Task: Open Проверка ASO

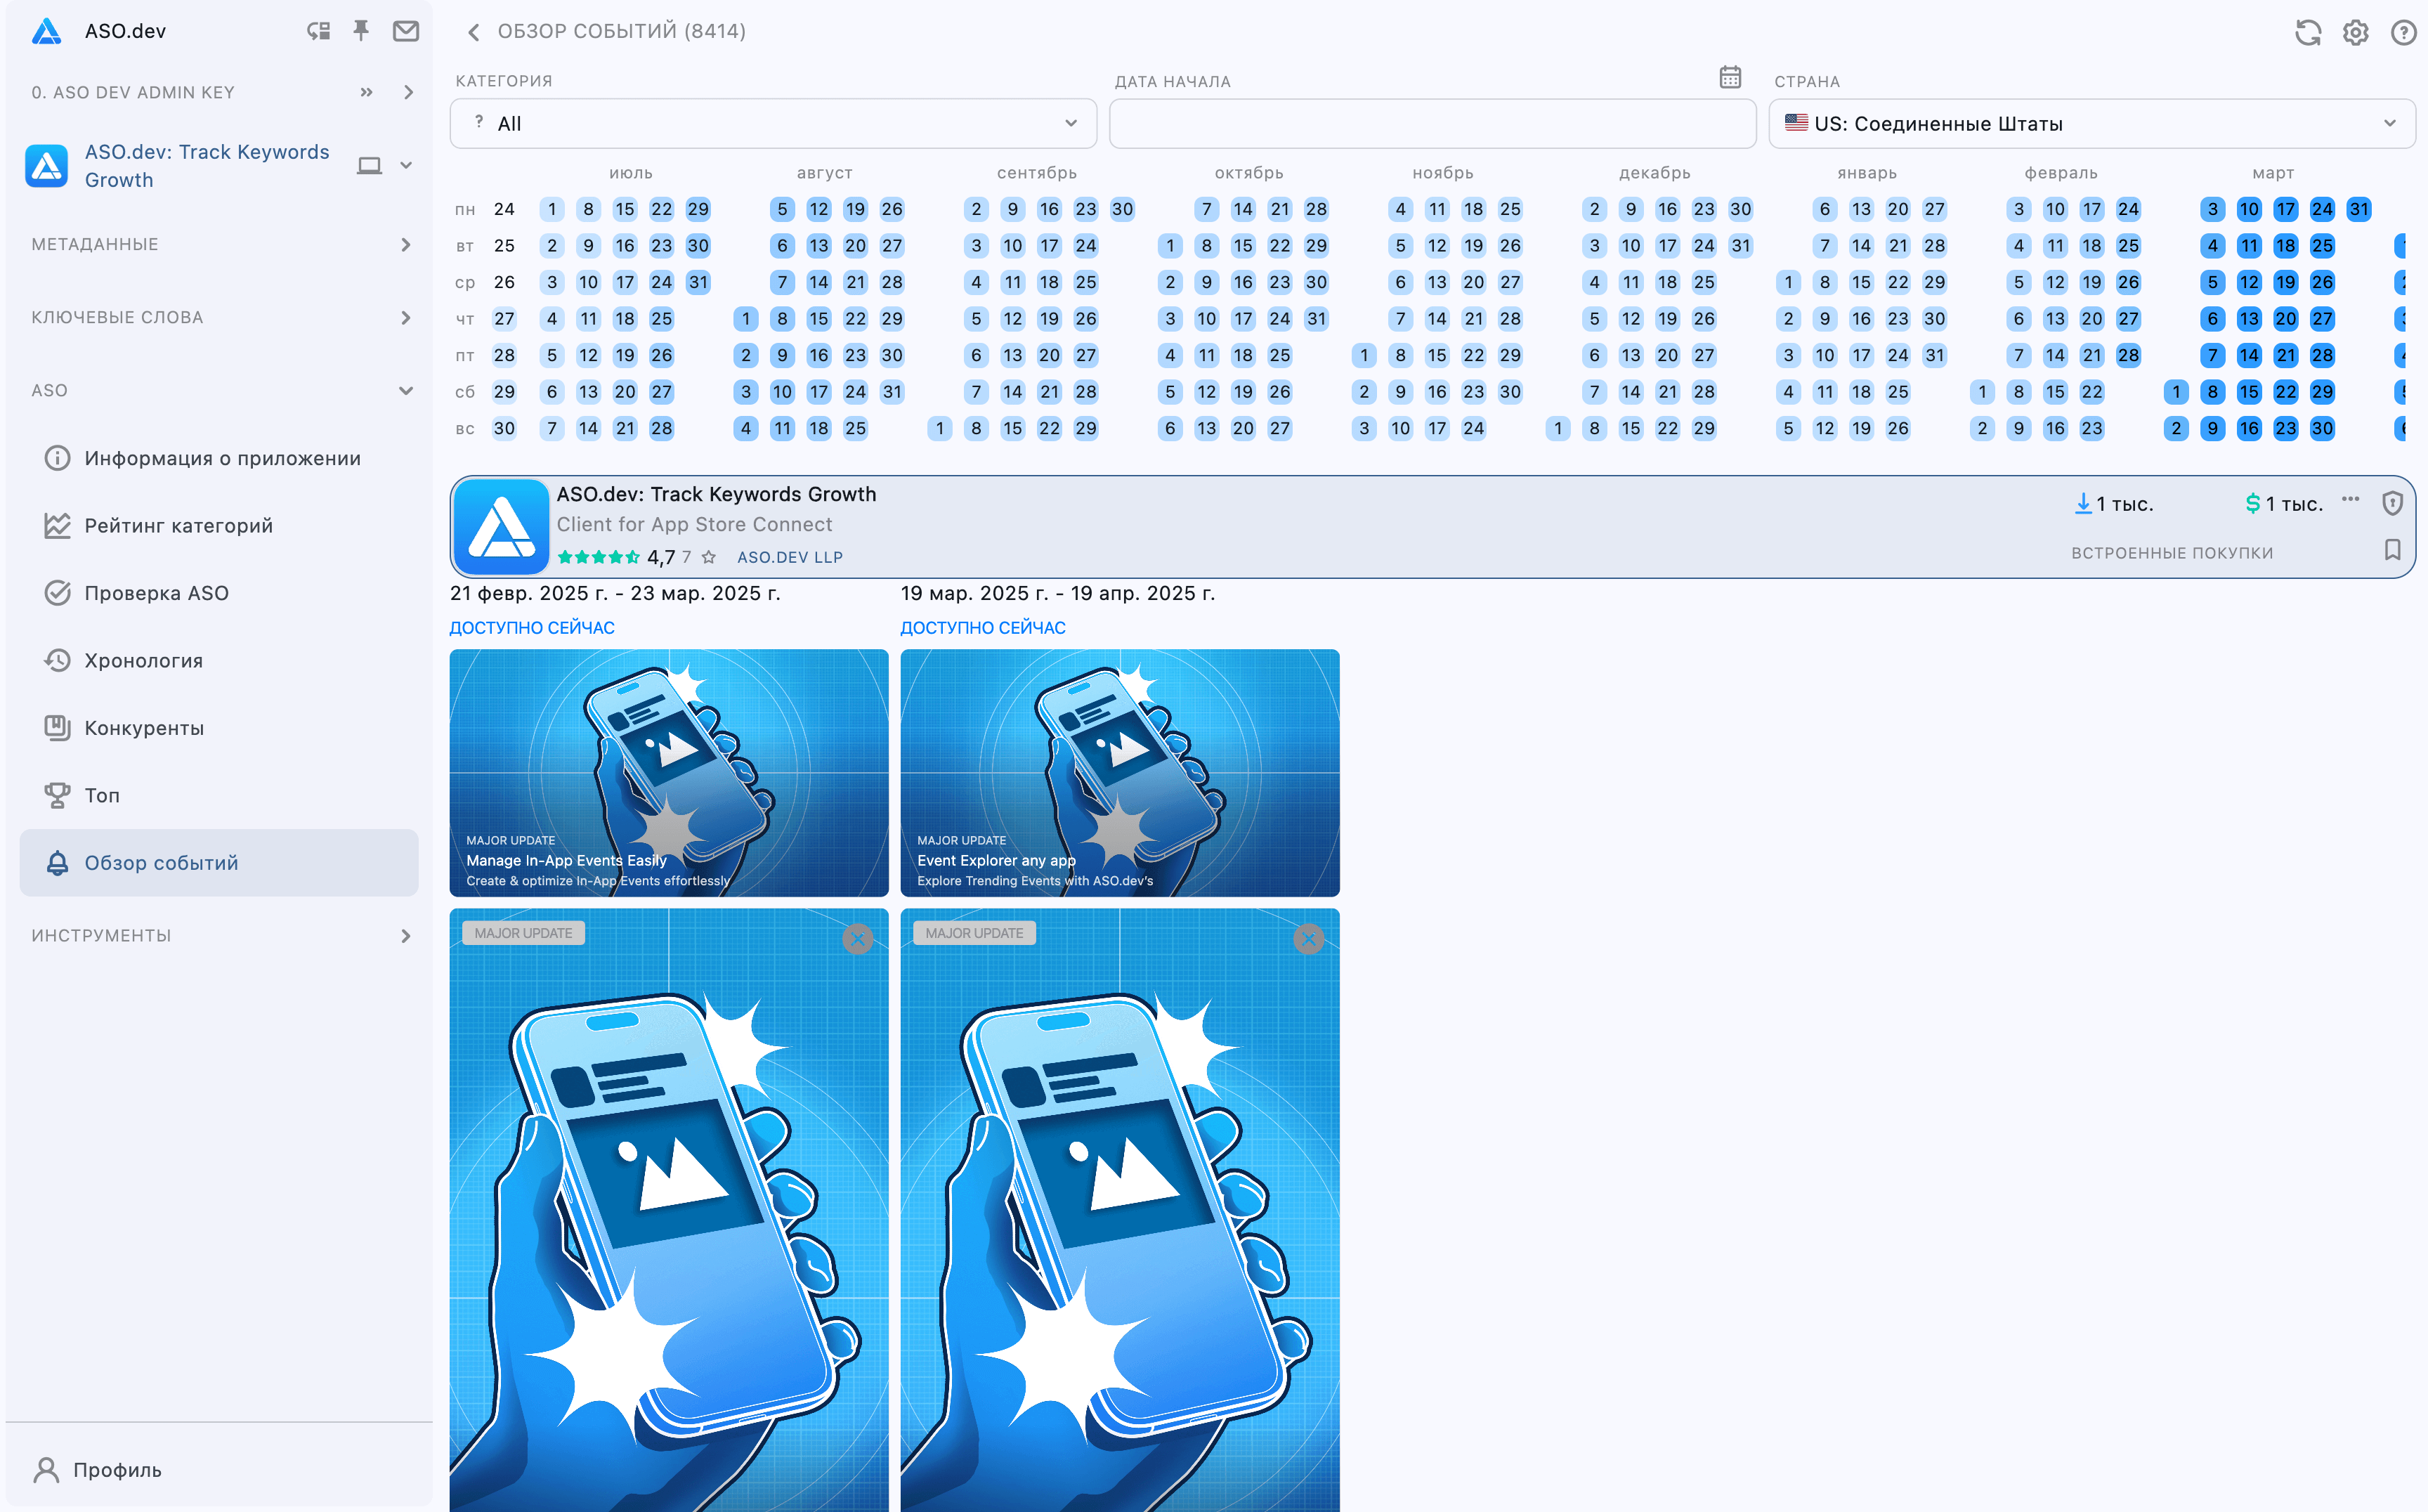Action: (x=219, y=593)
